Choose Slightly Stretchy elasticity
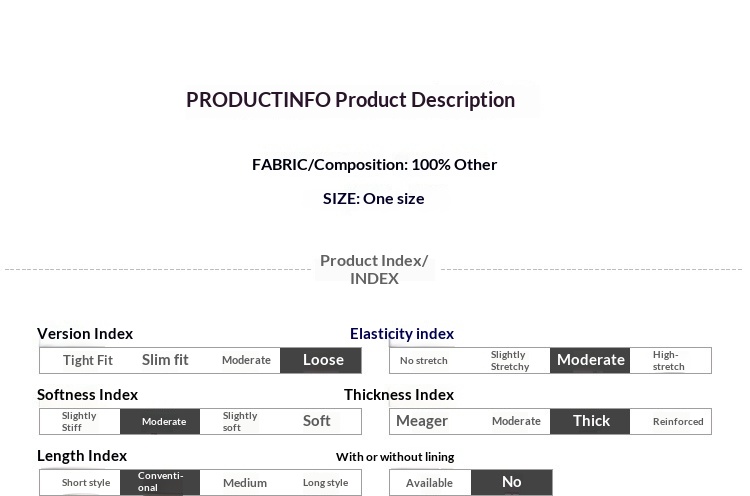Viewport: 750px width, 496px height. click(x=509, y=360)
